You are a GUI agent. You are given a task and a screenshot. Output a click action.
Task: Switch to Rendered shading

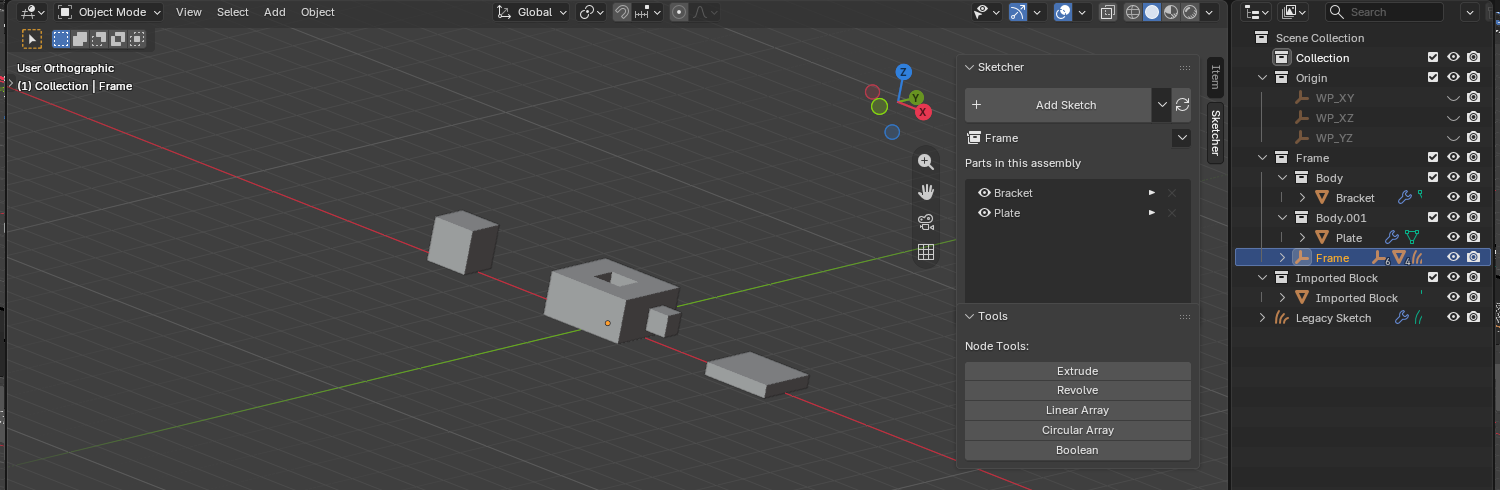[1190, 12]
